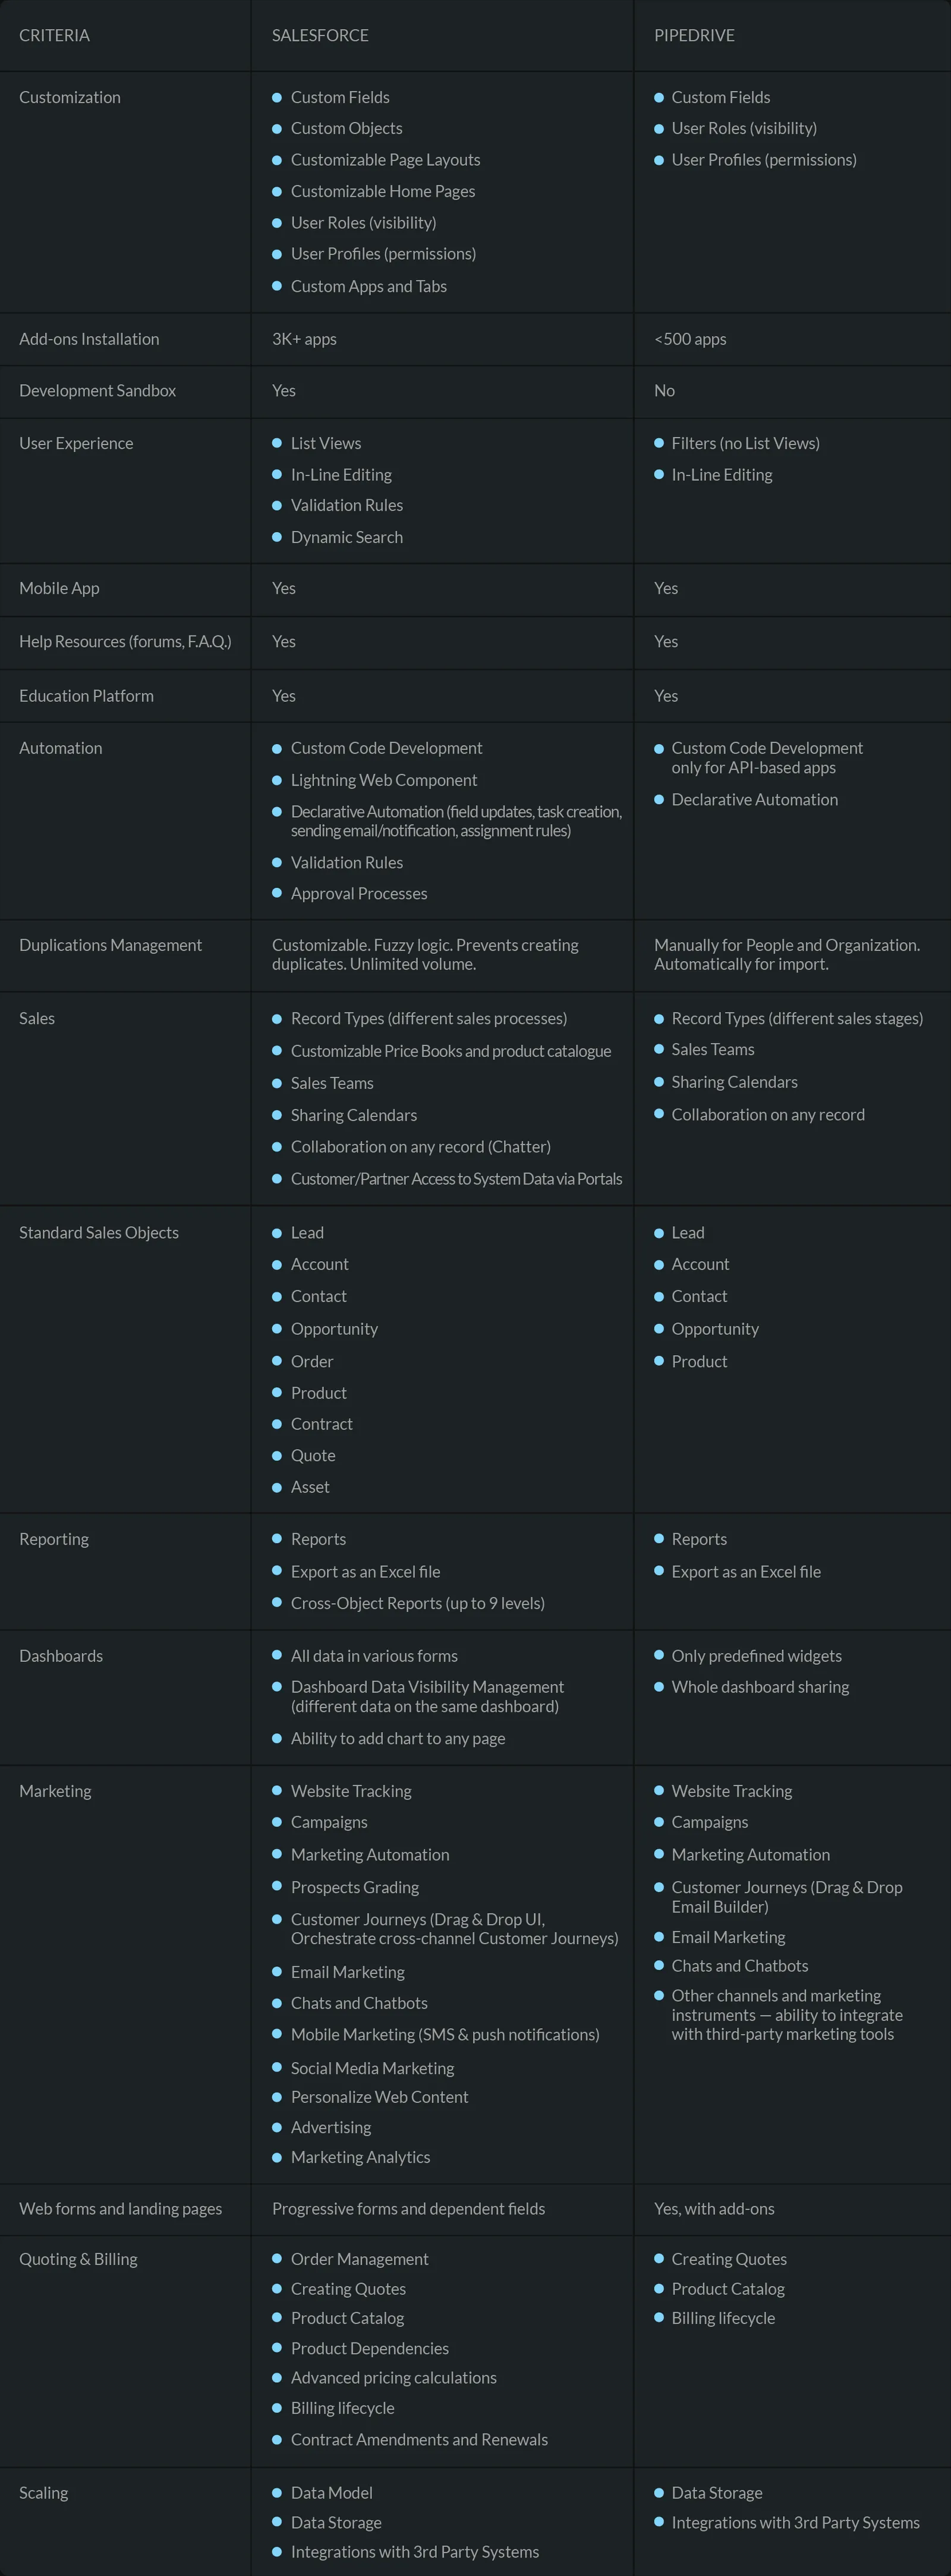The width and height of the screenshot is (951, 2576).
Task: Click 'Custom Objects' in Salesforce column
Action: (347, 128)
